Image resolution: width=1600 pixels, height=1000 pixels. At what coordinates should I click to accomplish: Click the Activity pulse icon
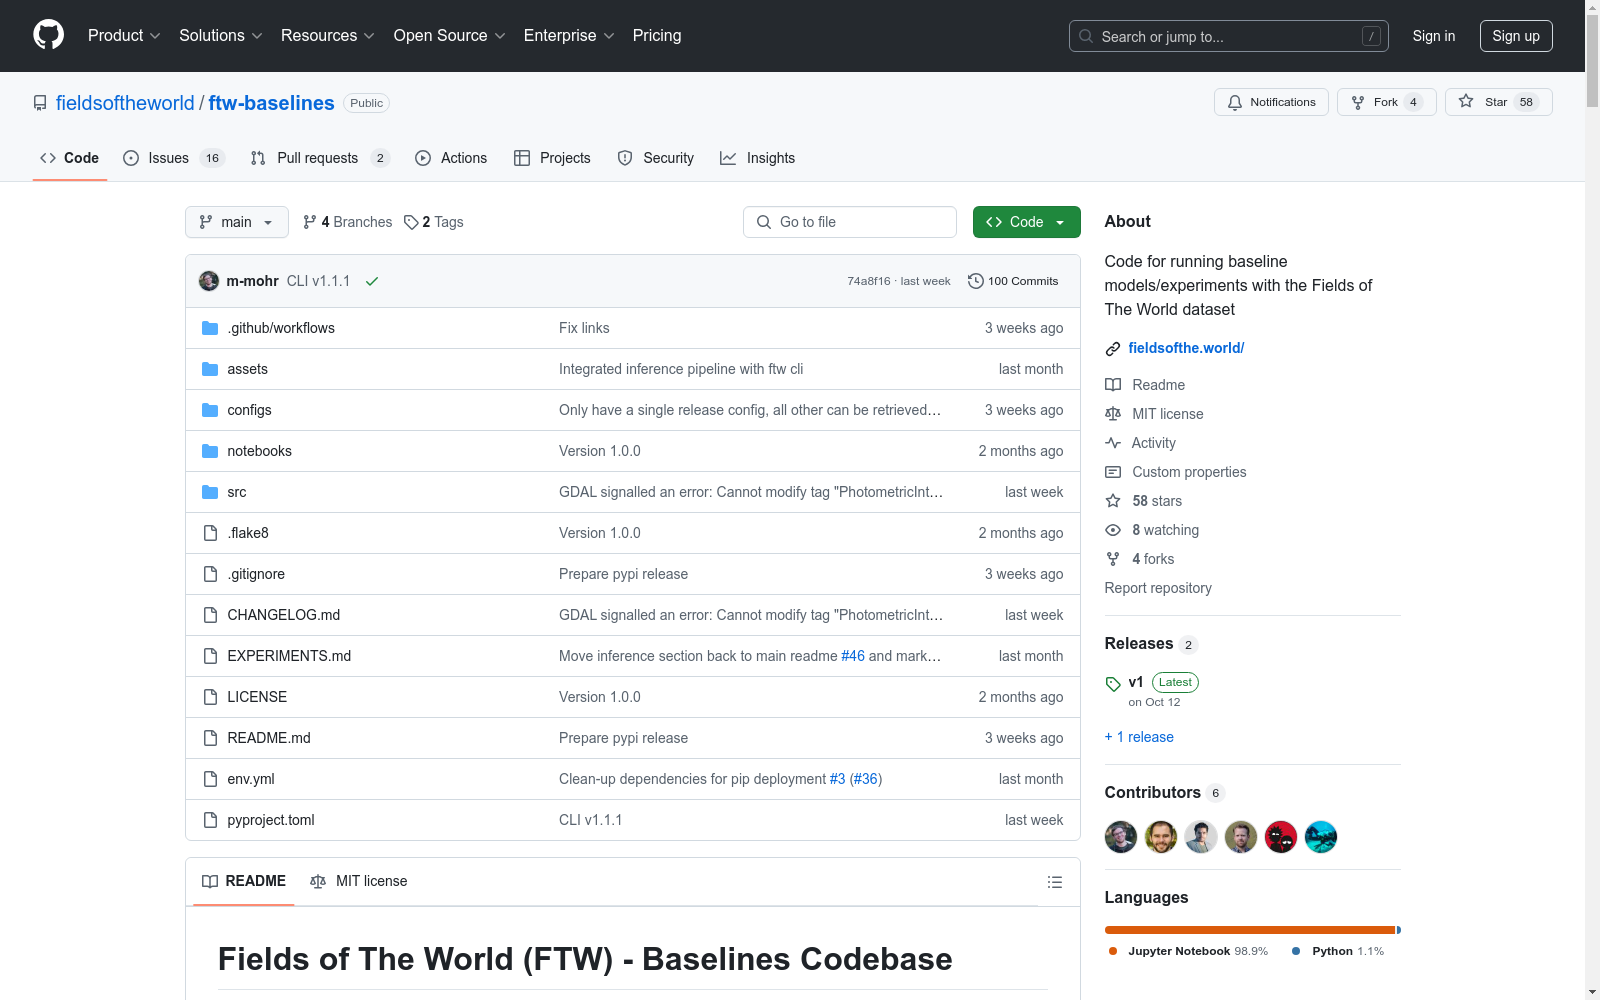click(1113, 443)
